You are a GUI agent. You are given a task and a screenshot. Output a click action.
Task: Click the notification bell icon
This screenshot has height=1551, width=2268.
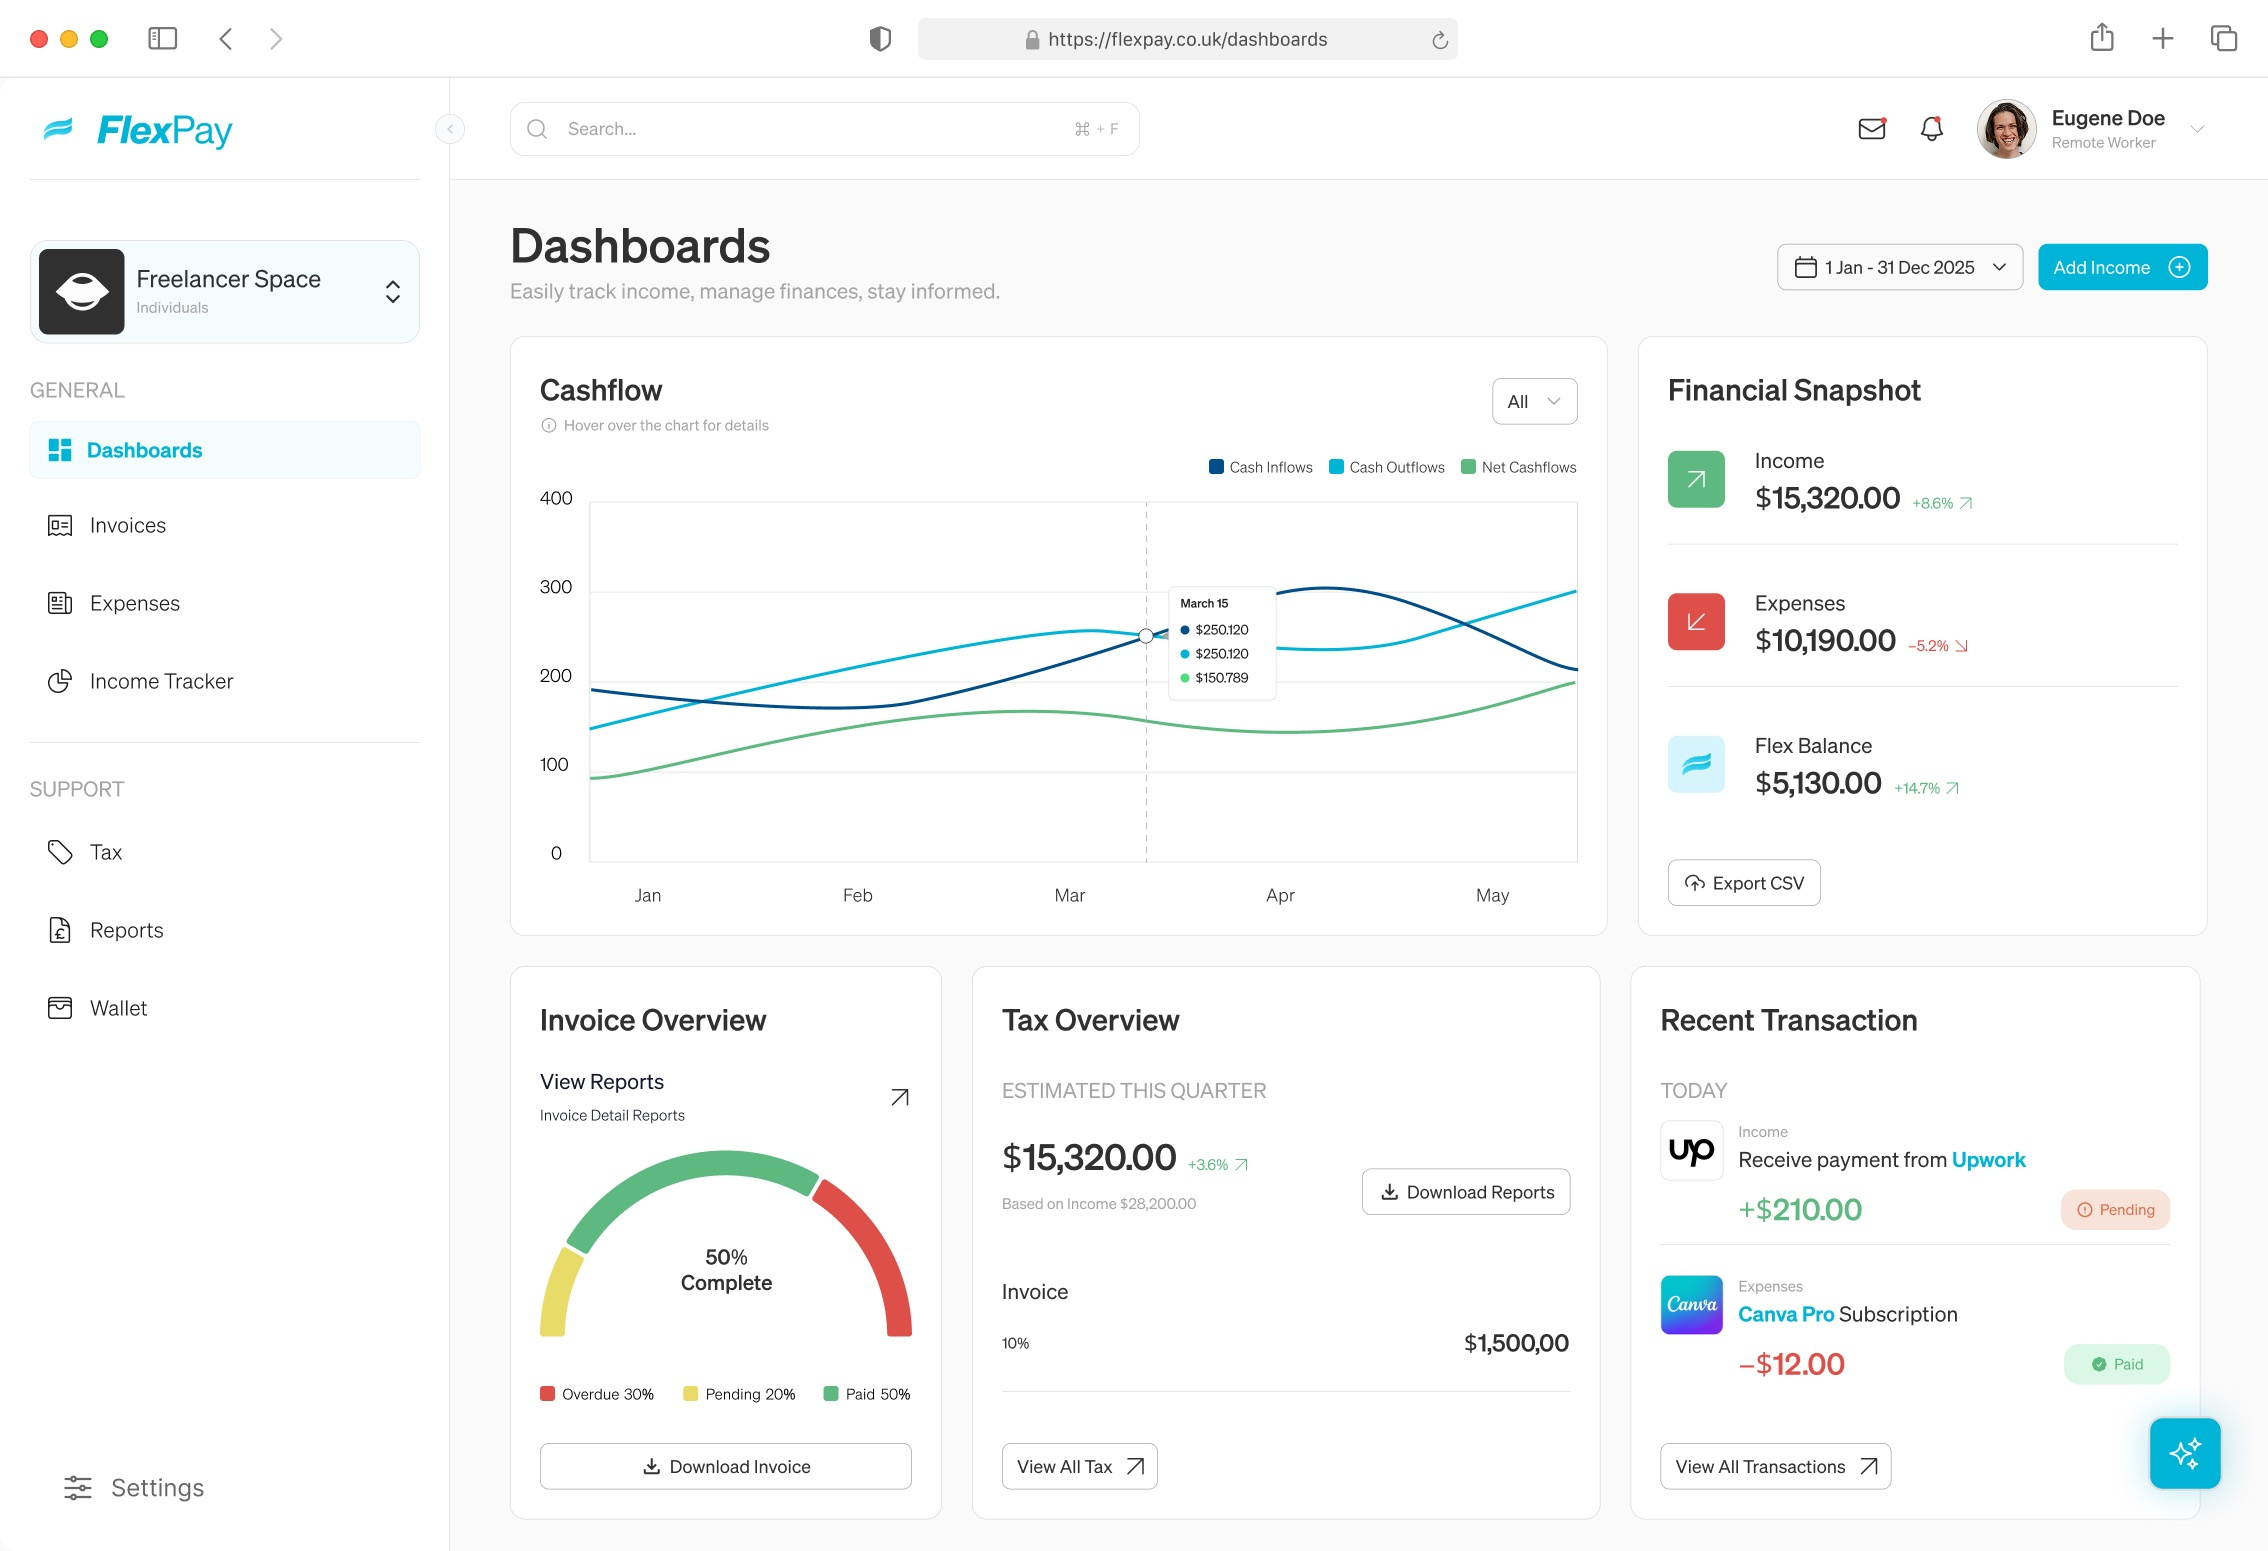click(1931, 129)
